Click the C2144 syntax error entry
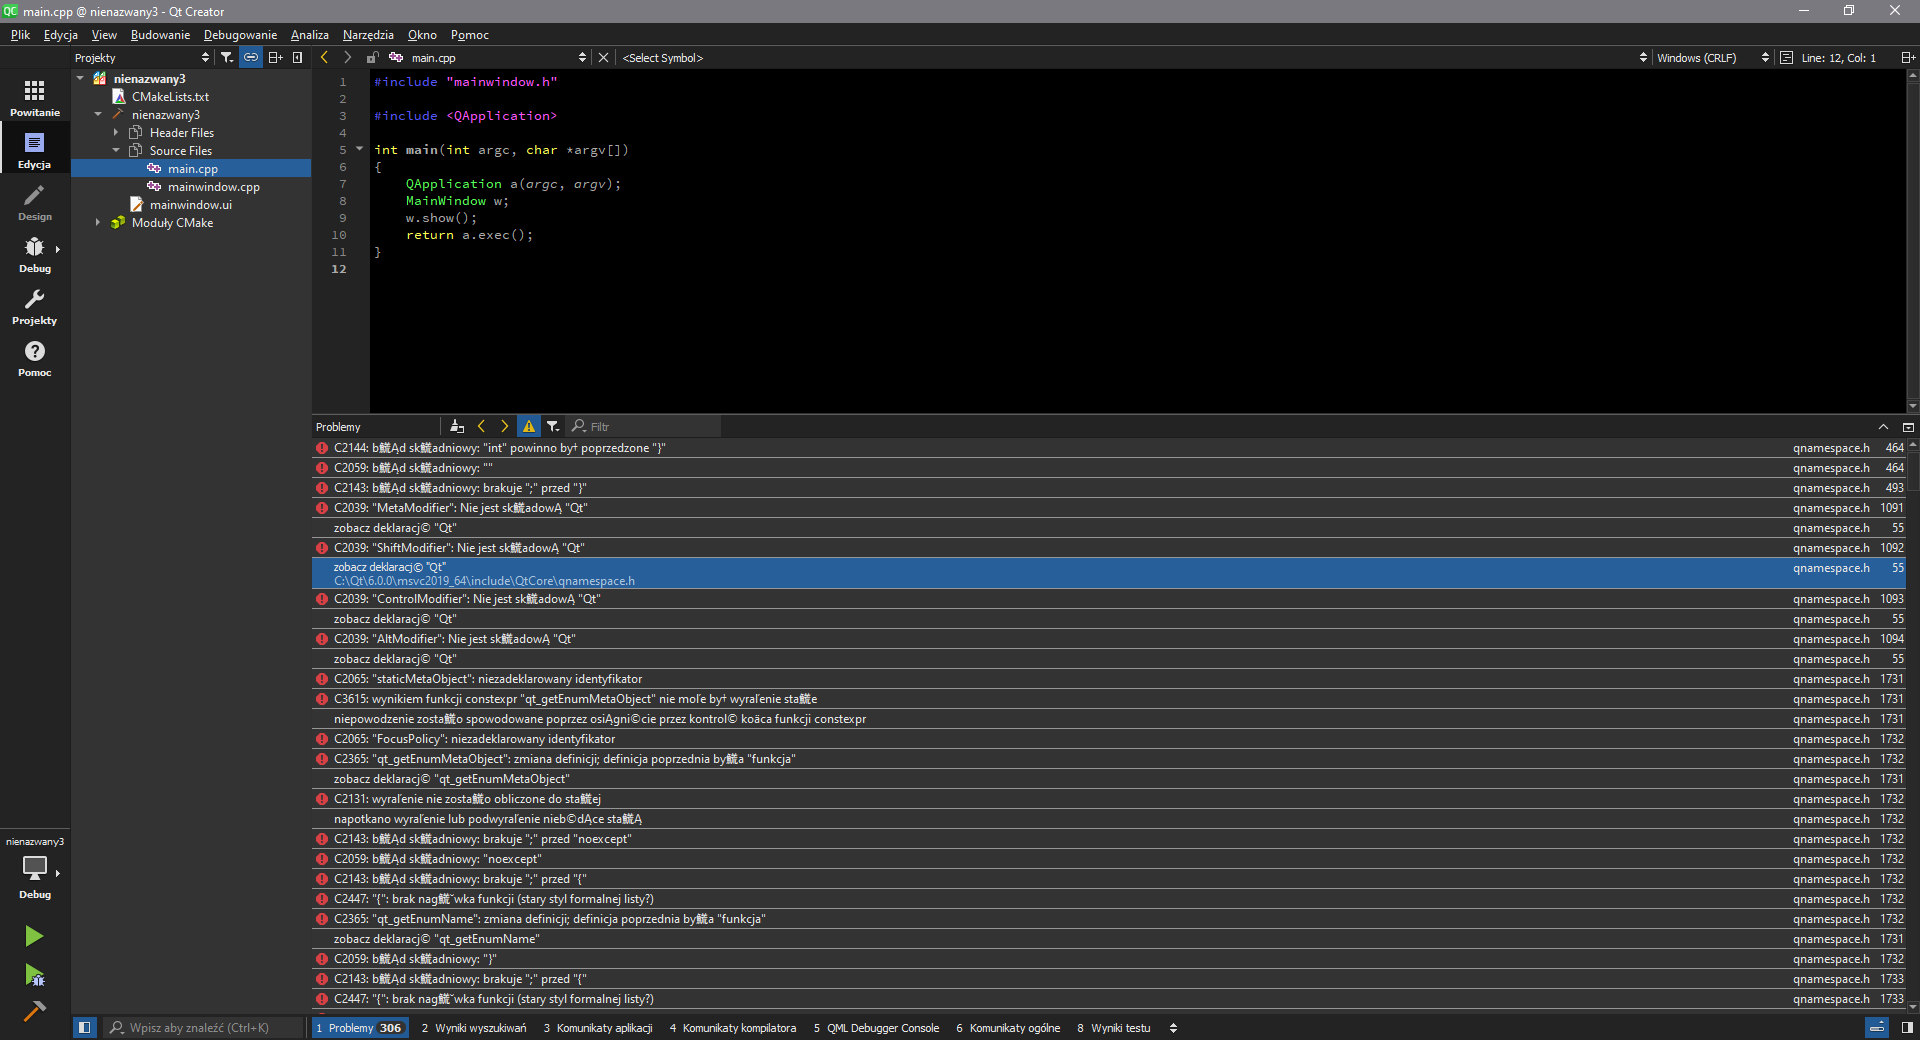1920x1040 pixels. click(500, 448)
